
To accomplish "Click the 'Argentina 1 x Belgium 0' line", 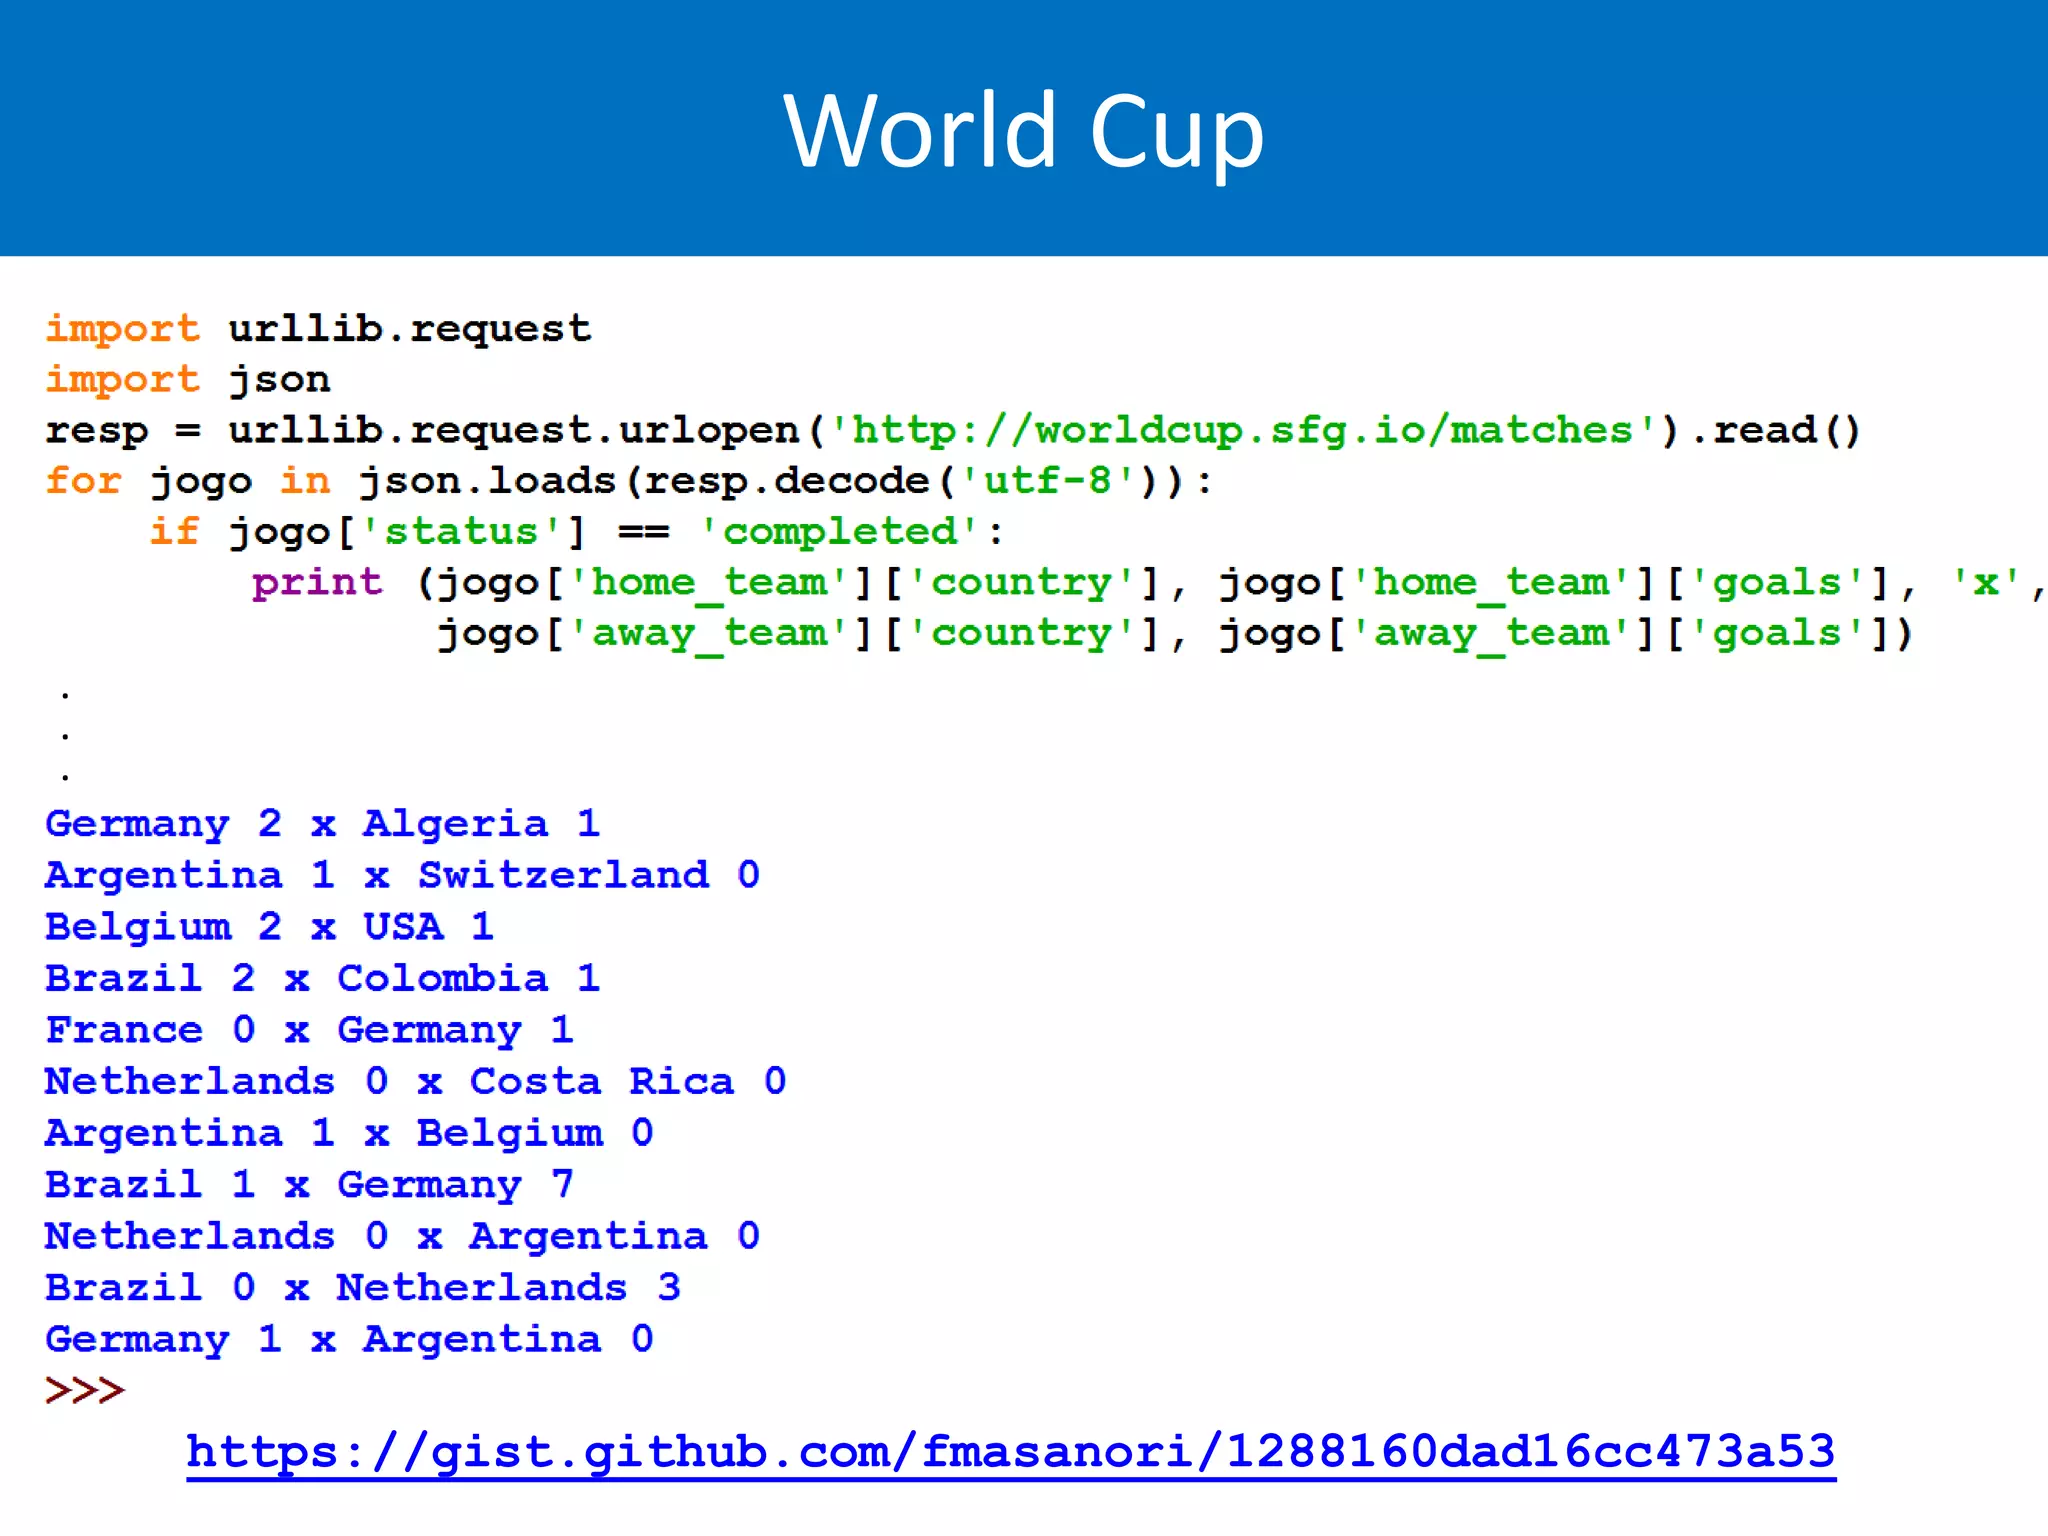I will tap(349, 1133).
